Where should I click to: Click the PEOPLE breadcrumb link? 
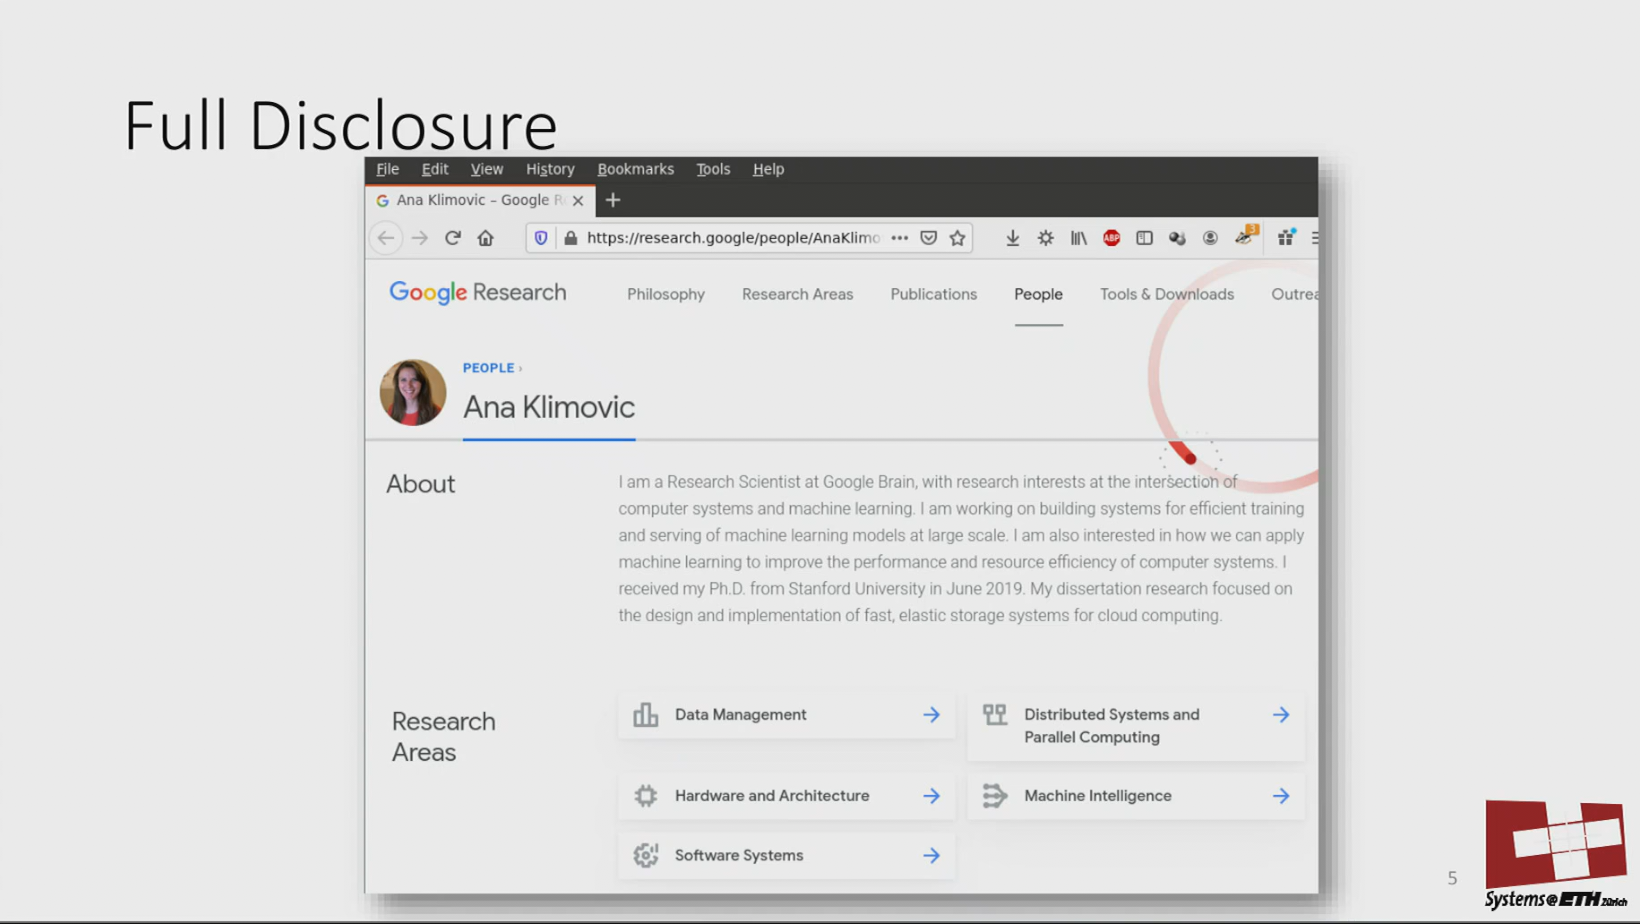tap(488, 368)
